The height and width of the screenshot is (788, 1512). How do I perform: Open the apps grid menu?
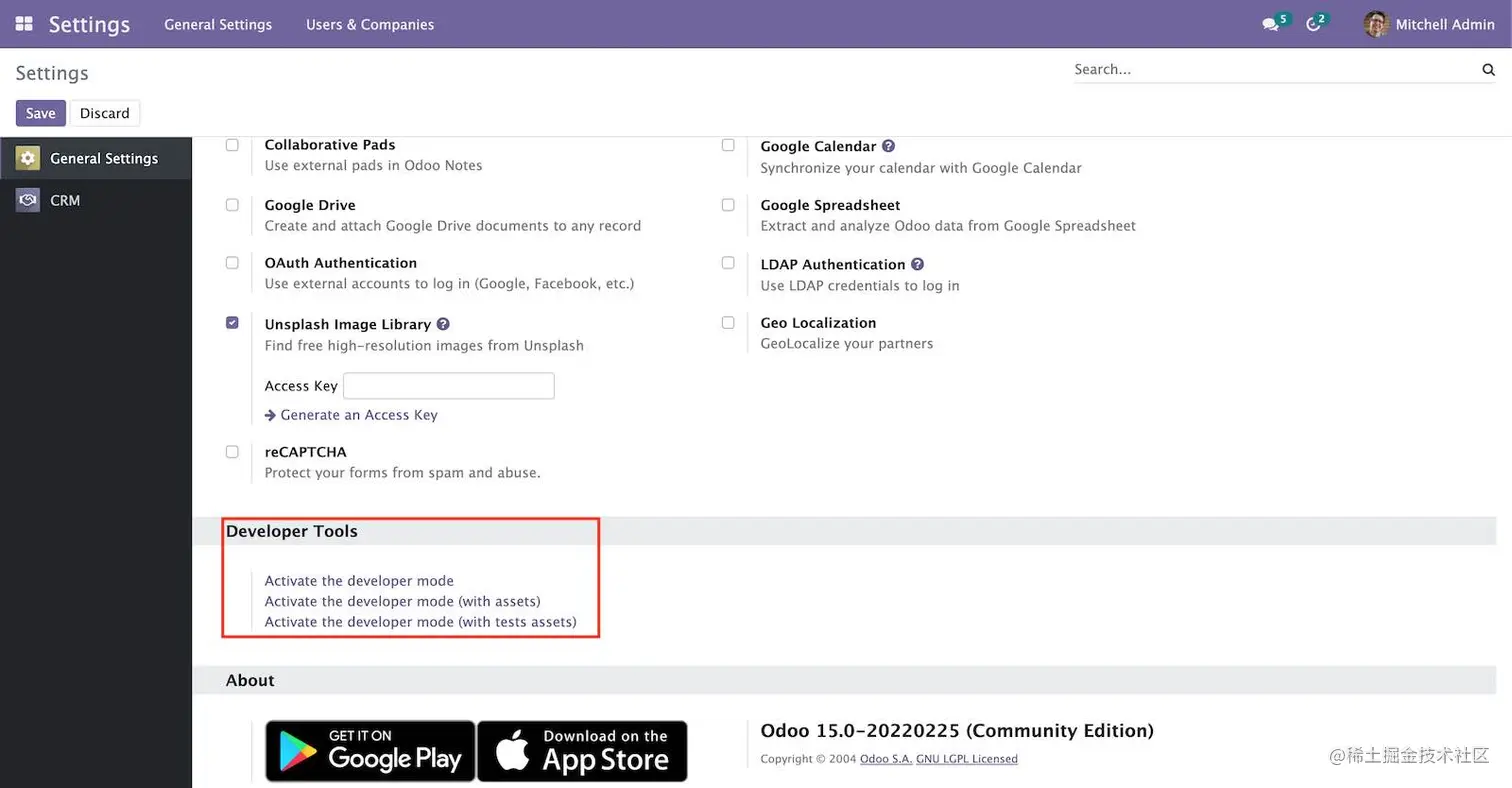23,24
